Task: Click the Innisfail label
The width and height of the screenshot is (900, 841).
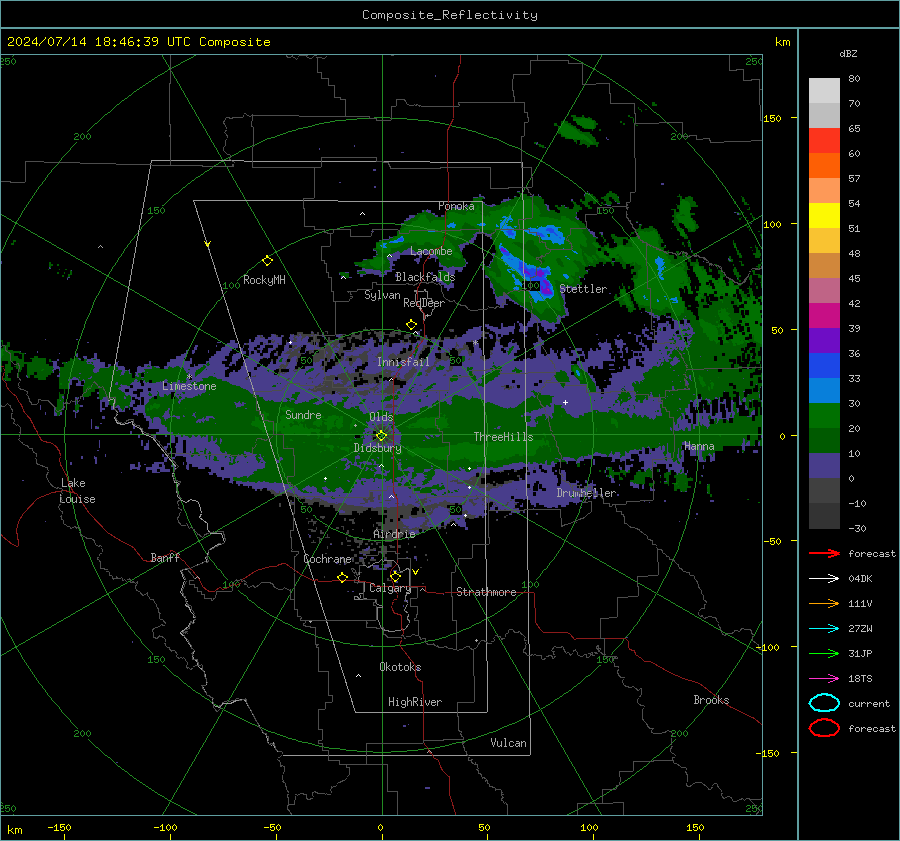Action: point(403,362)
